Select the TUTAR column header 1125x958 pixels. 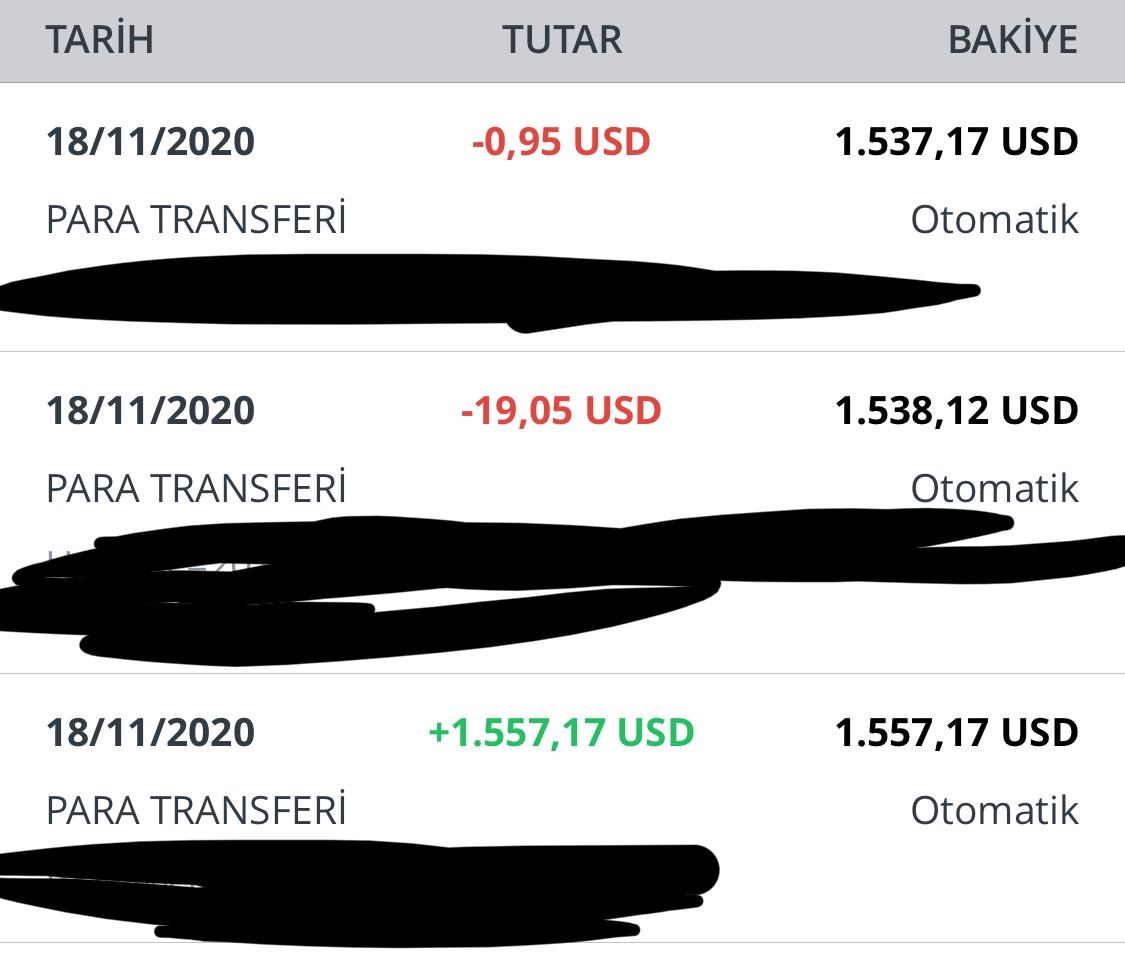coord(562,39)
